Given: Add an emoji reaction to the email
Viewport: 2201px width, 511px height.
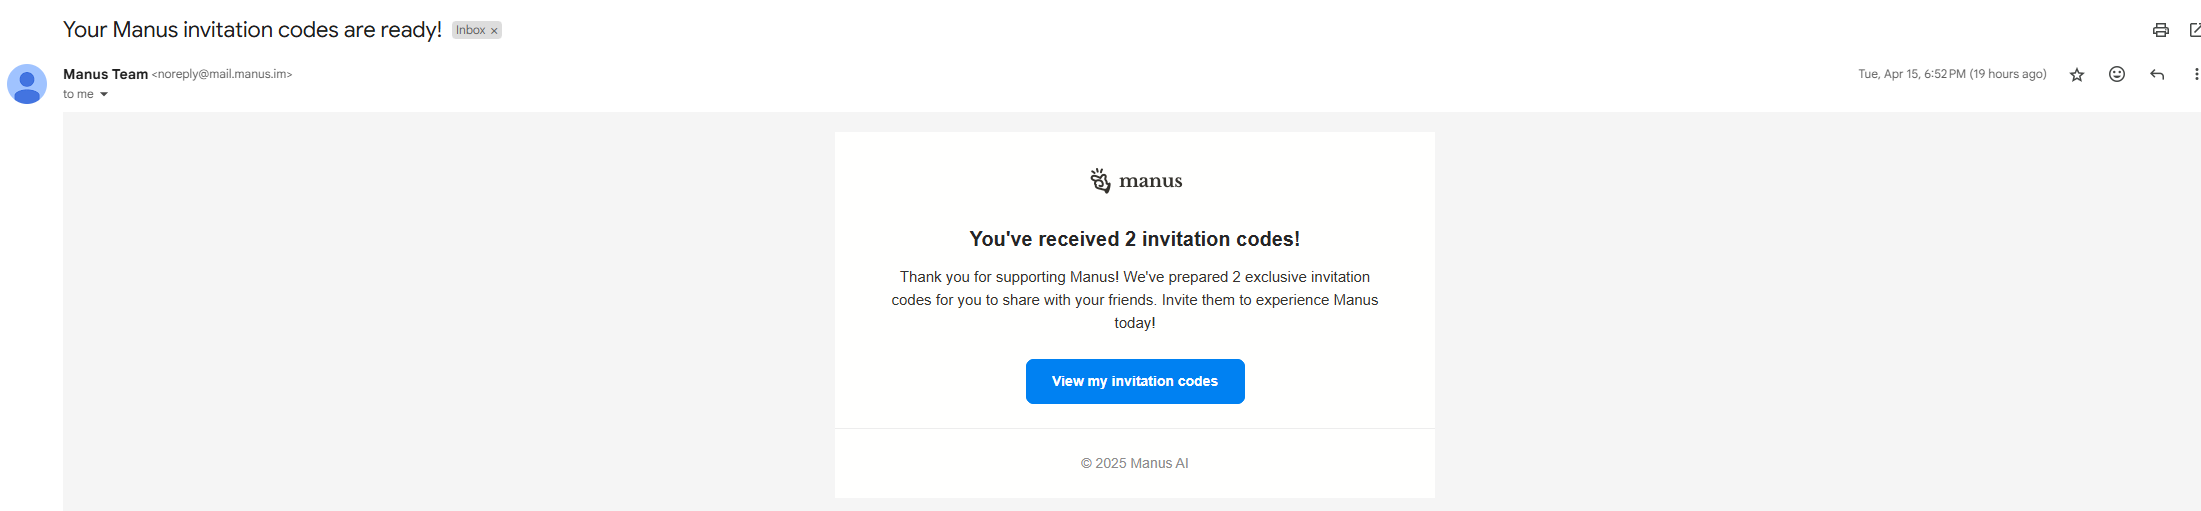Looking at the screenshot, I should pos(2117,74).
